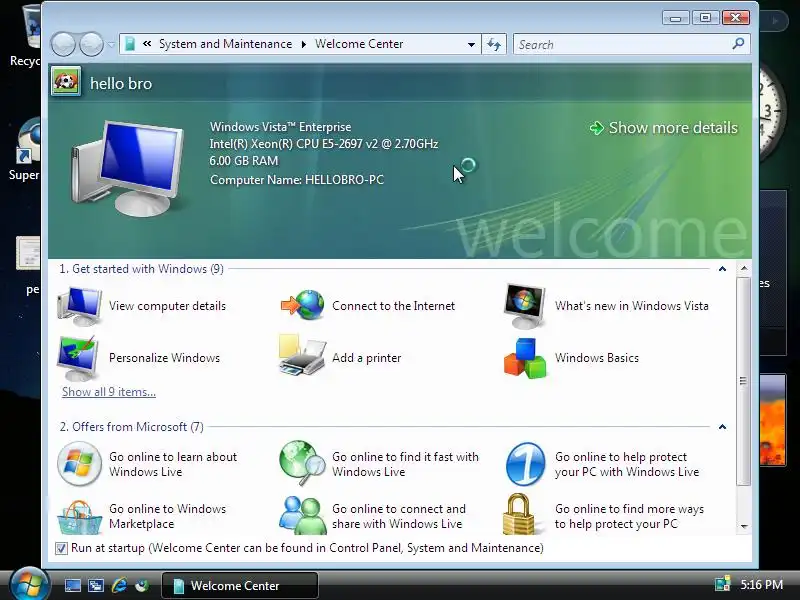Click the large computer image in the welcome banner
The height and width of the screenshot is (600, 800).
tap(127, 168)
